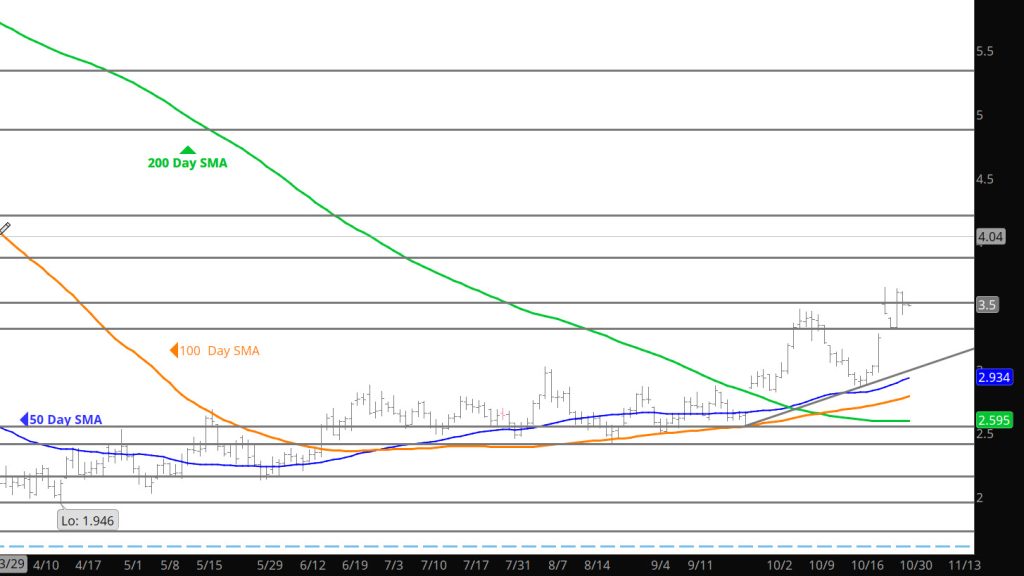Click the 5.5 price axis label
1024x576 pixels.
point(986,51)
